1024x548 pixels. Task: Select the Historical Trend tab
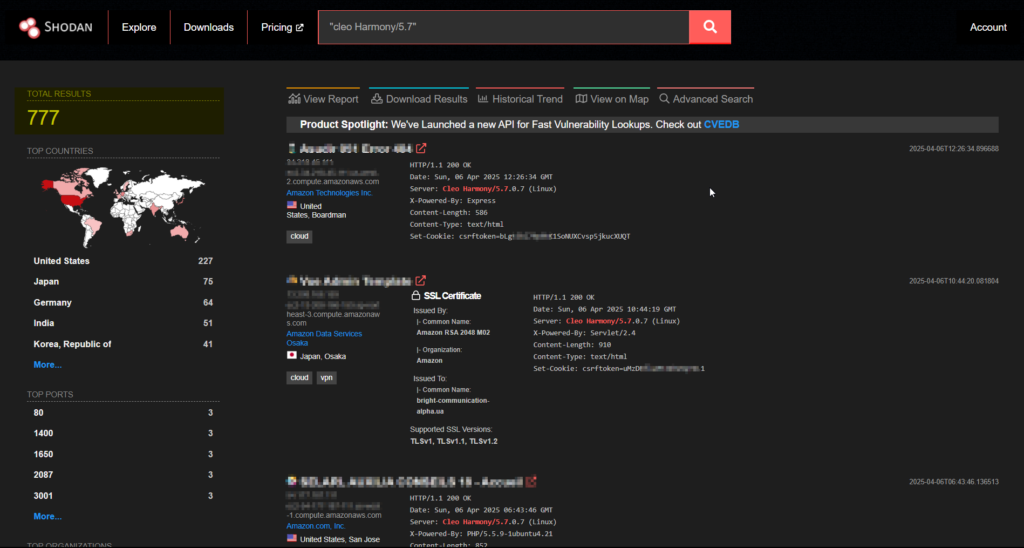pos(520,99)
